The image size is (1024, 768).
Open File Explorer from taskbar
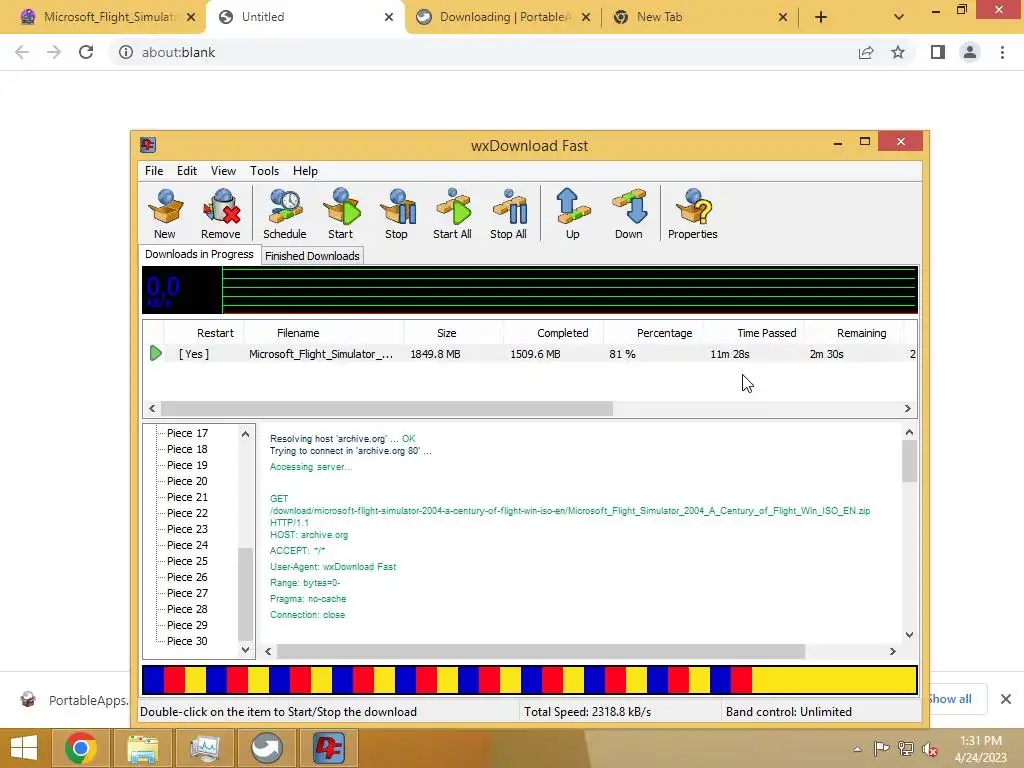click(x=142, y=748)
